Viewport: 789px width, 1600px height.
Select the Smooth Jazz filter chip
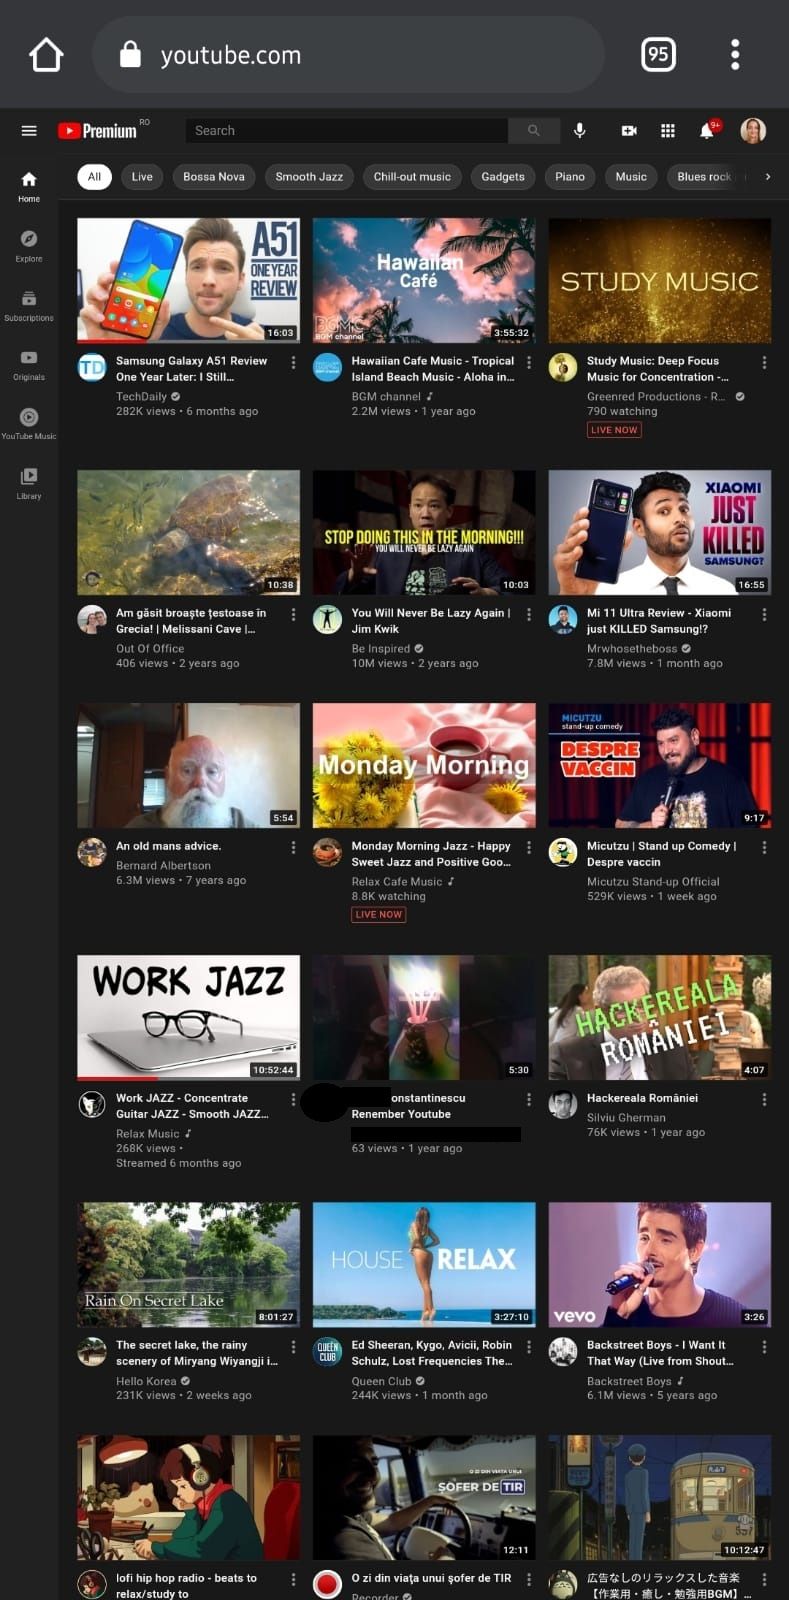coord(309,177)
